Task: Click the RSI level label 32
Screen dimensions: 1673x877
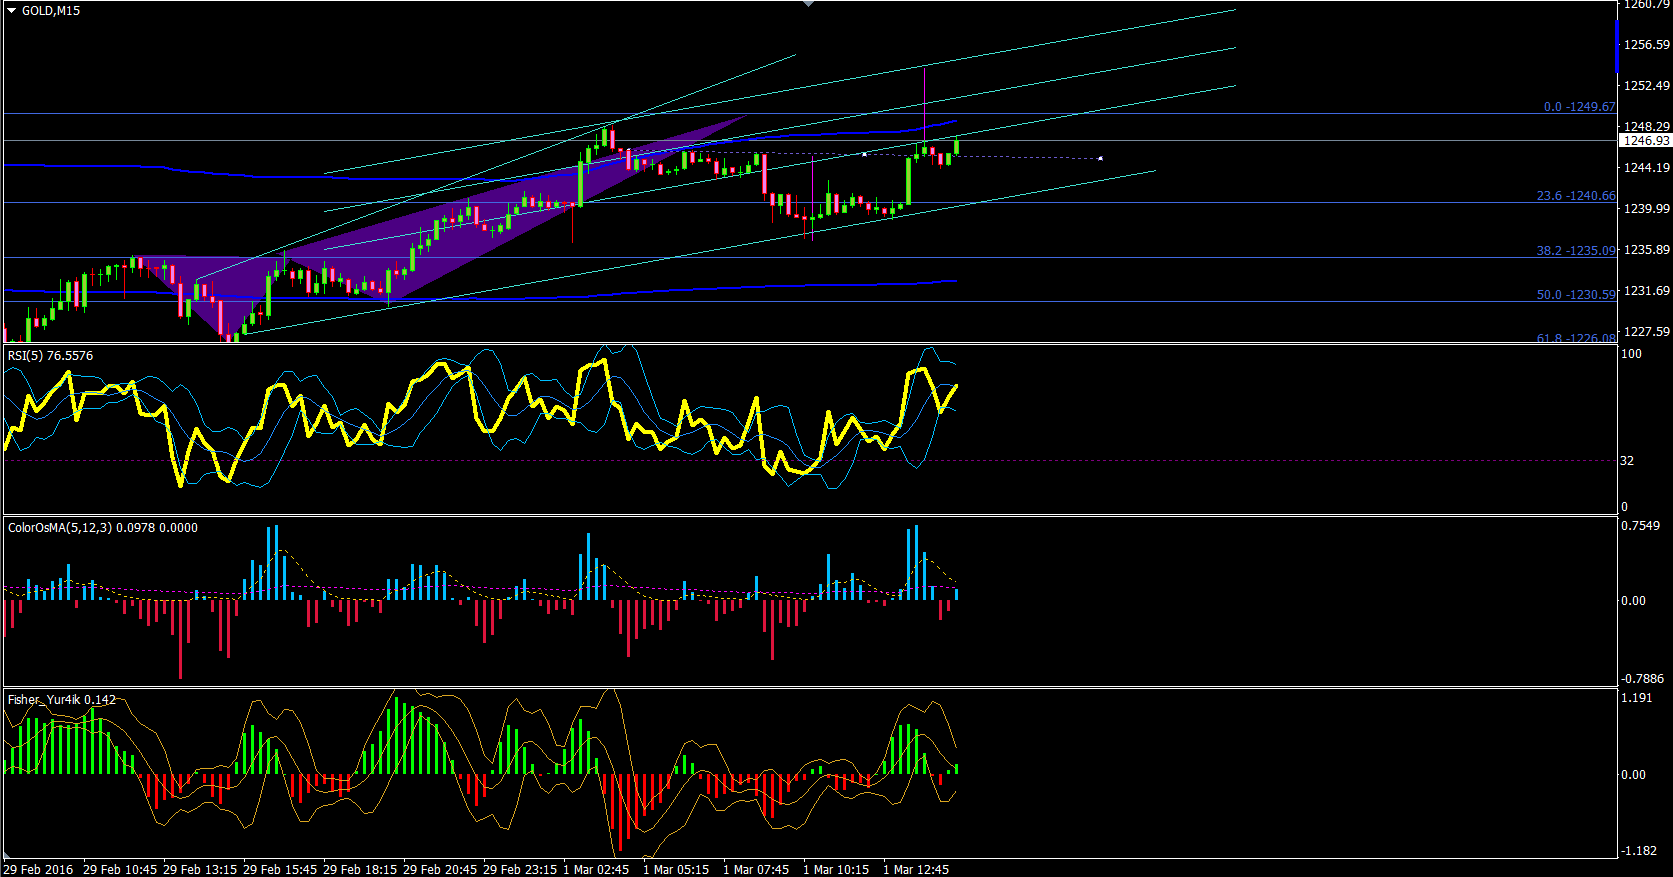Action: coord(1627,460)
